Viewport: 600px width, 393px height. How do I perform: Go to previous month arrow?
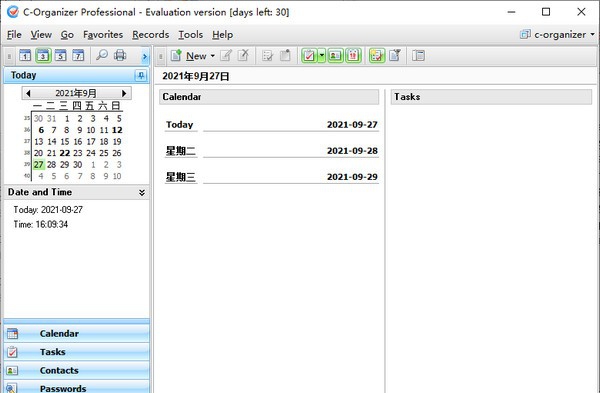point(28,93)
